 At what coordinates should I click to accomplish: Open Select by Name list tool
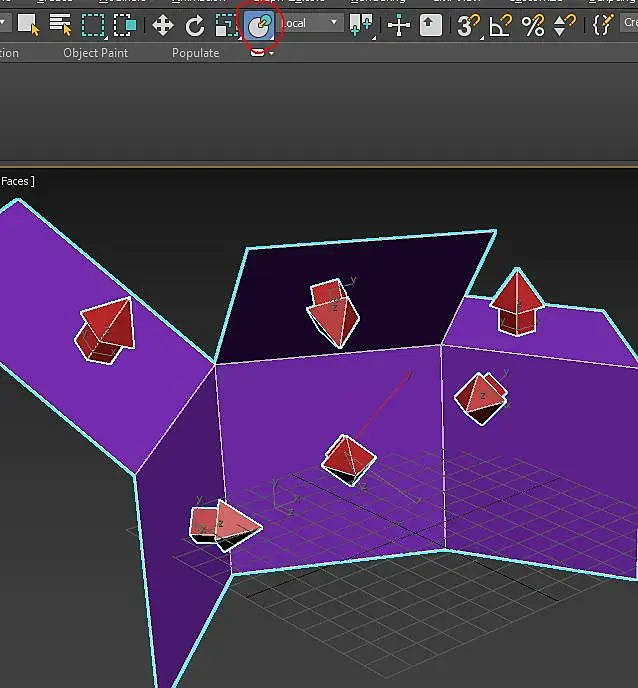click(x=61, y=25)
